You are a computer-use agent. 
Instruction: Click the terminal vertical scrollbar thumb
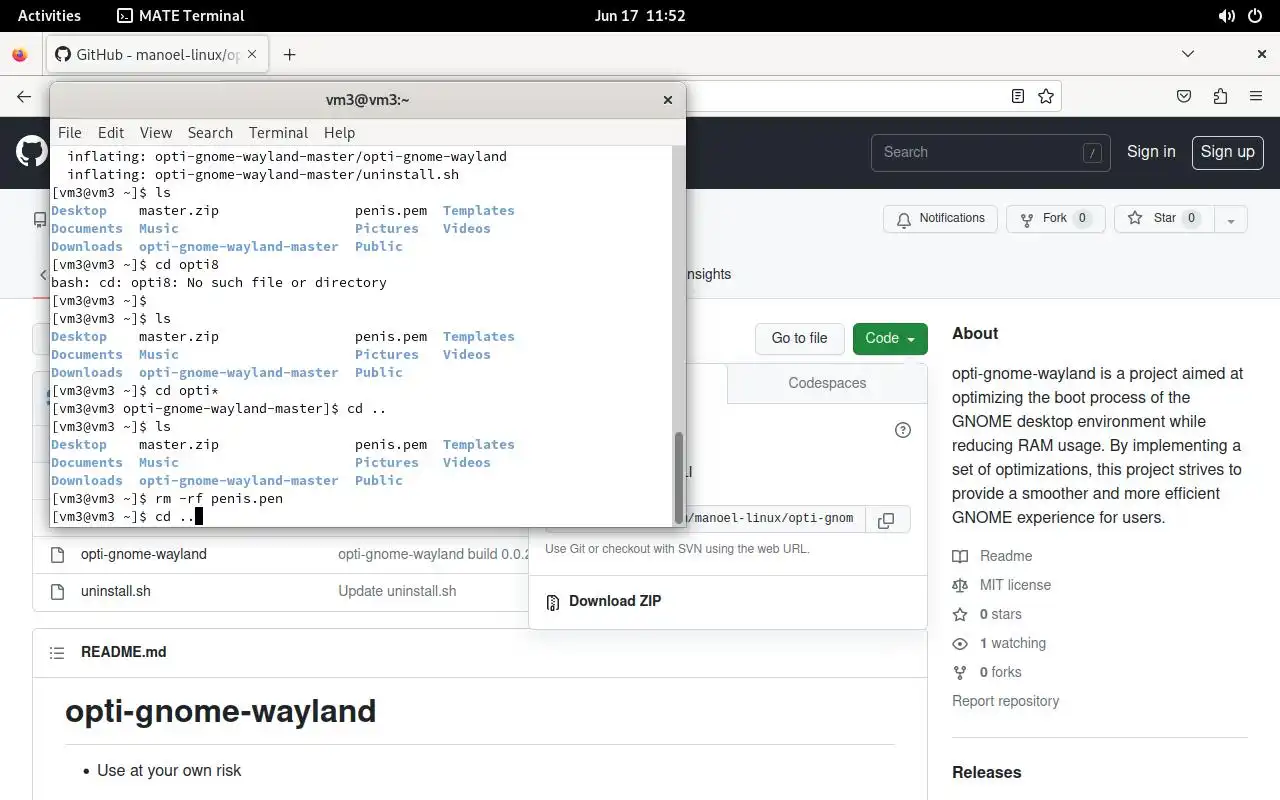679,478
